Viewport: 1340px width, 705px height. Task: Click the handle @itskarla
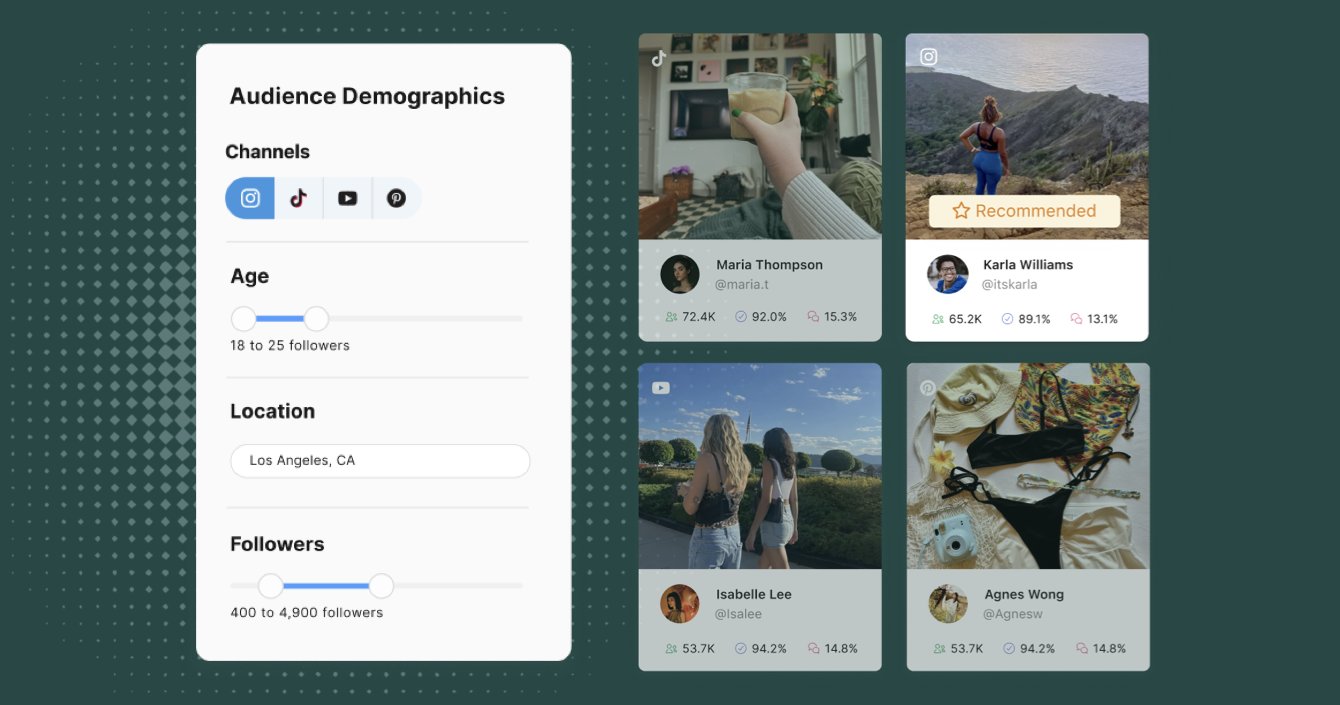coord(1010,285)
